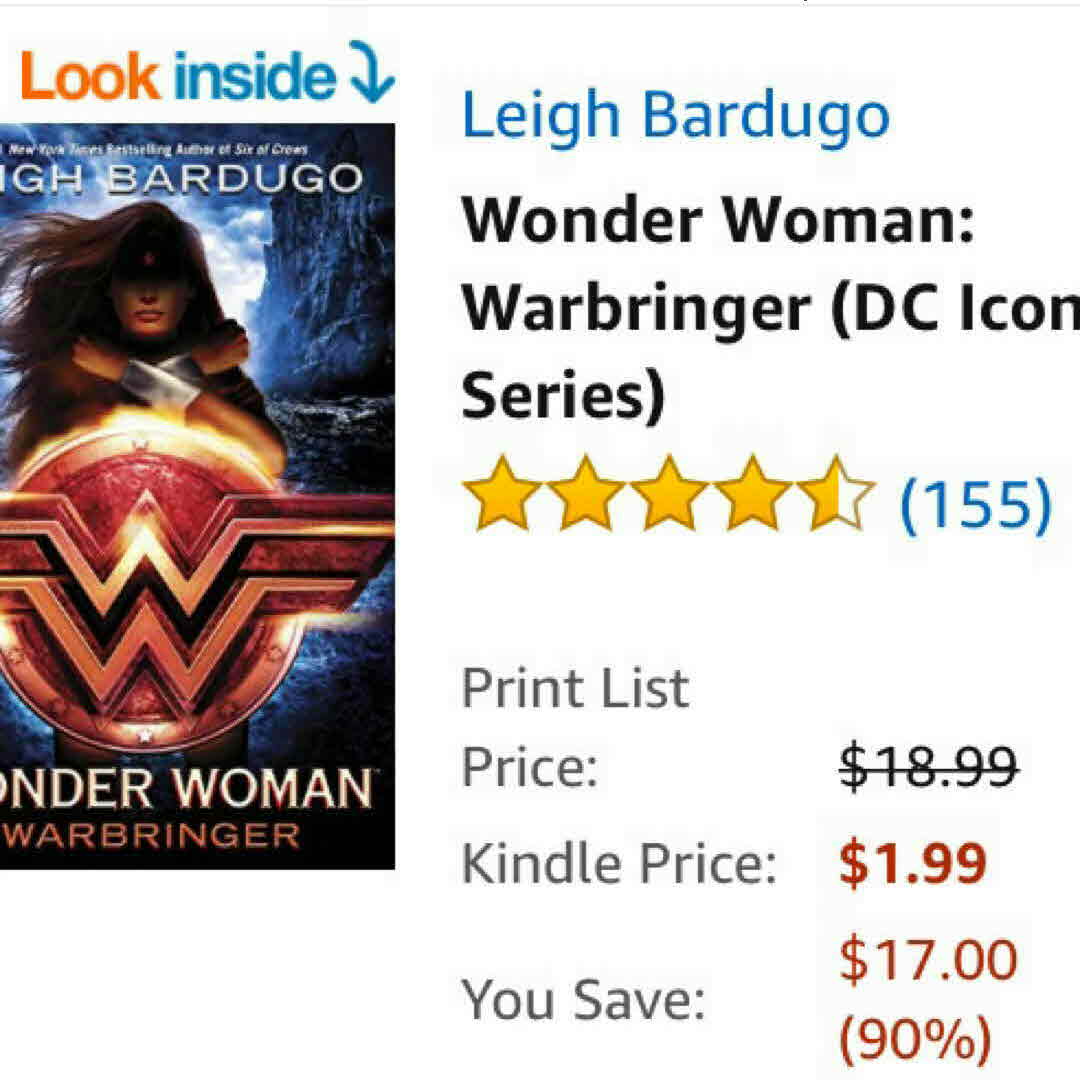Click the second gold rating star
The width and height of the screenshot is (1080, 1080).
click(585, 494)
